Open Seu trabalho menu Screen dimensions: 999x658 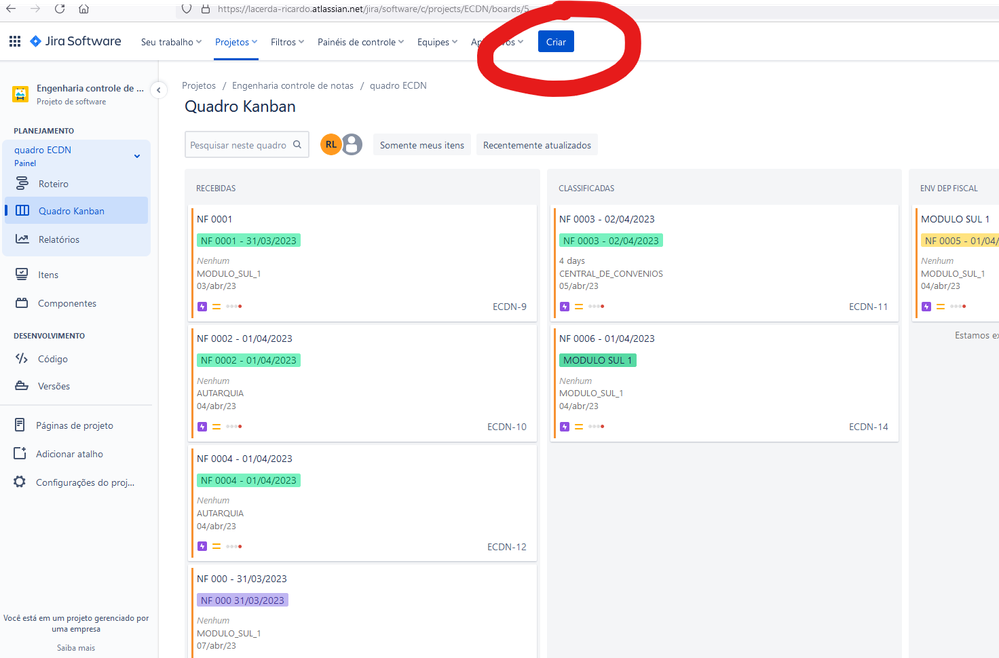click(x=171, y=42)
